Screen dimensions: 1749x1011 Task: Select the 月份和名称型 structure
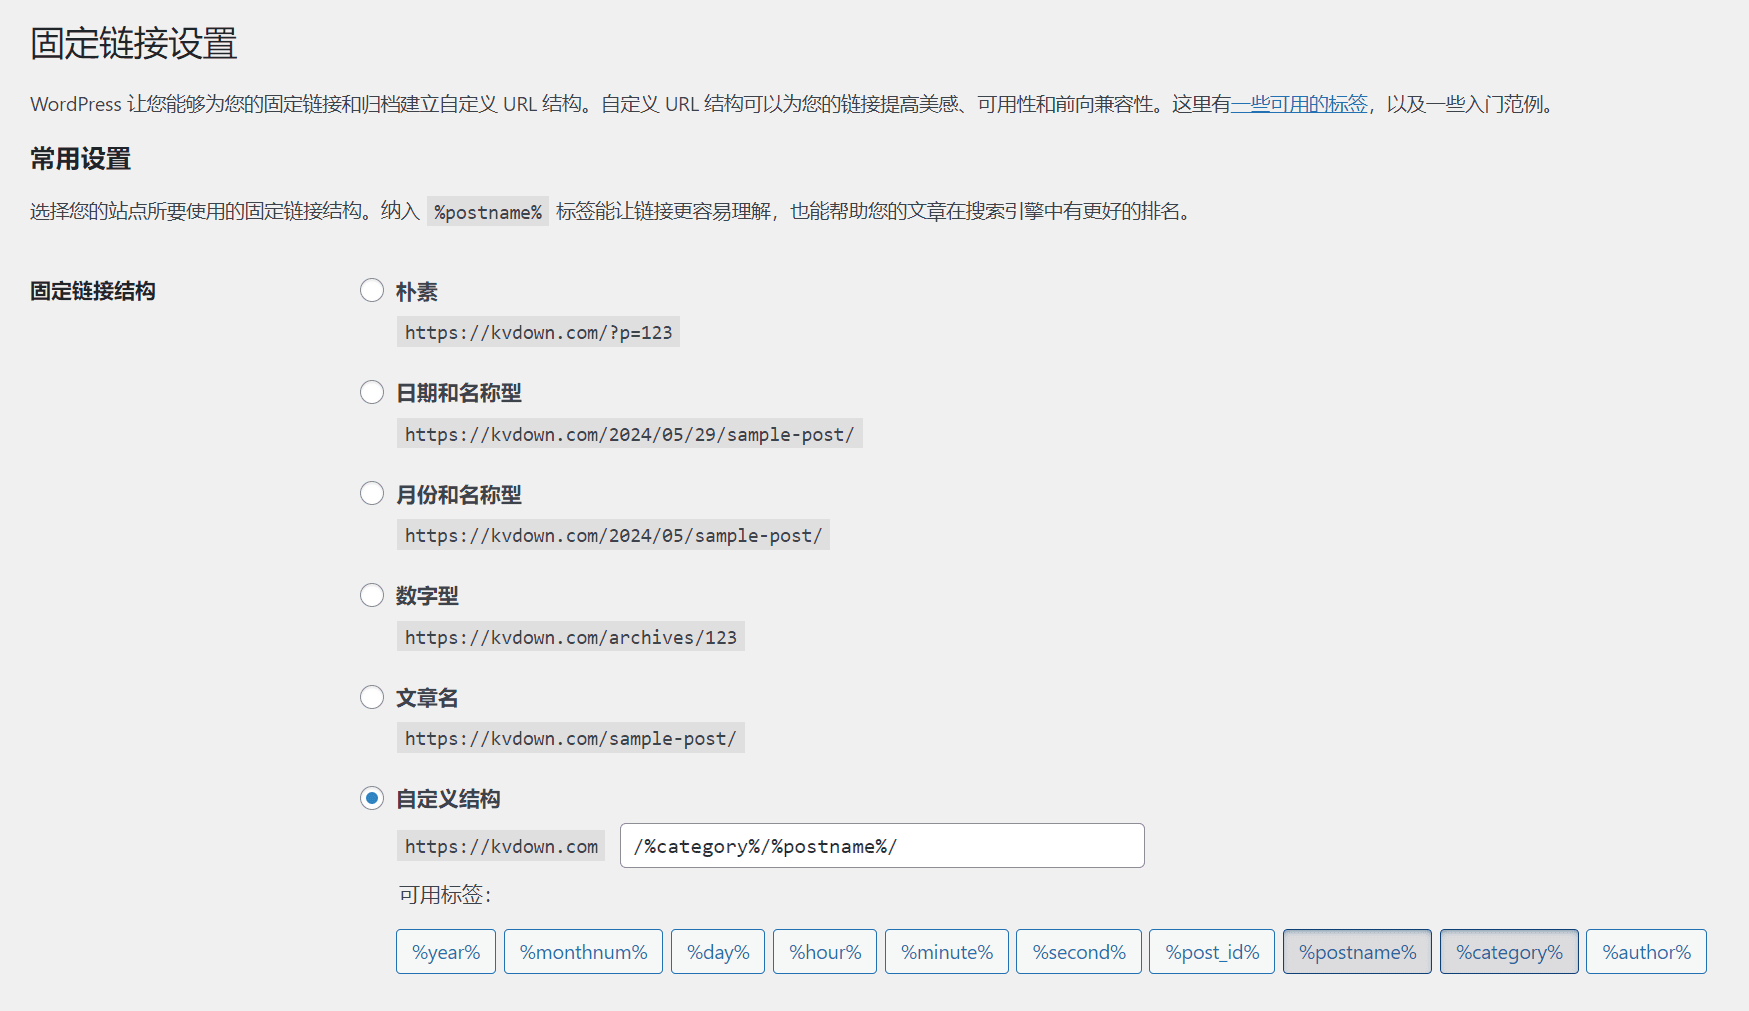click(371, 493)
